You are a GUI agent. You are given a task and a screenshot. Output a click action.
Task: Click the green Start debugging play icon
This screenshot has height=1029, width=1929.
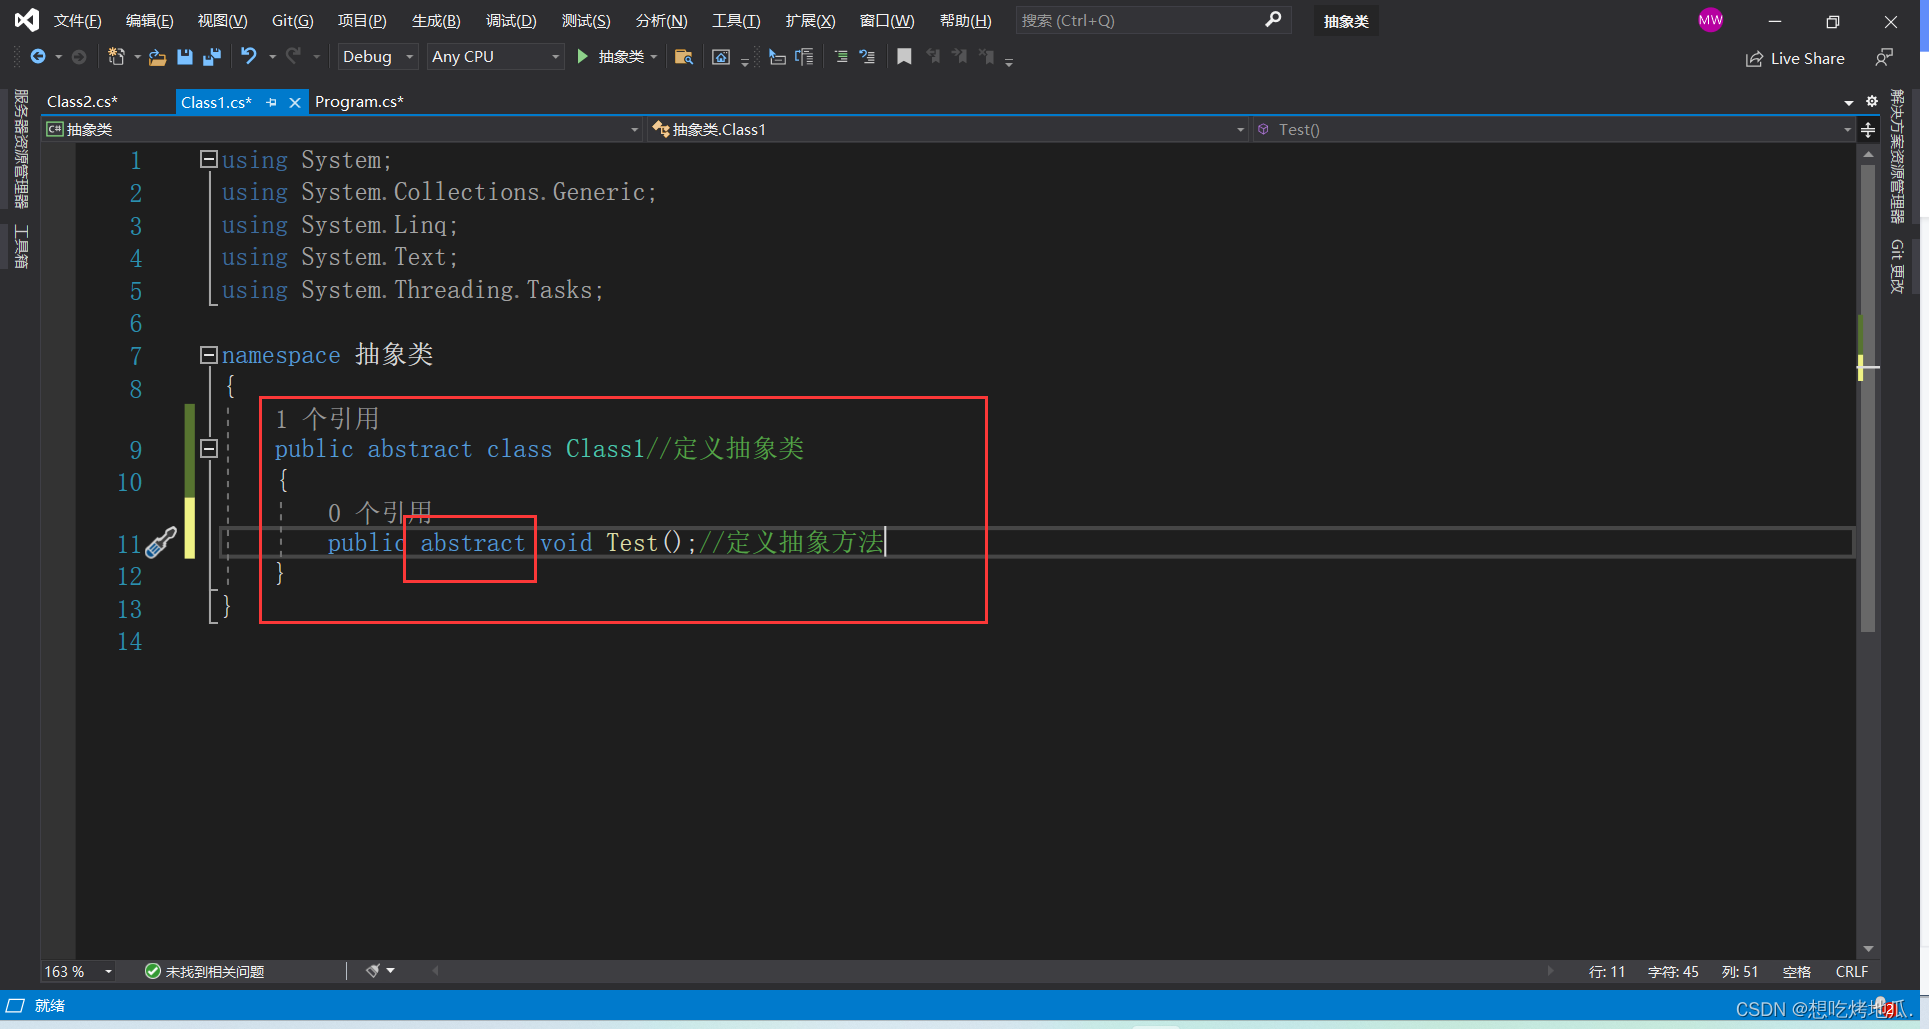[582, 57]
